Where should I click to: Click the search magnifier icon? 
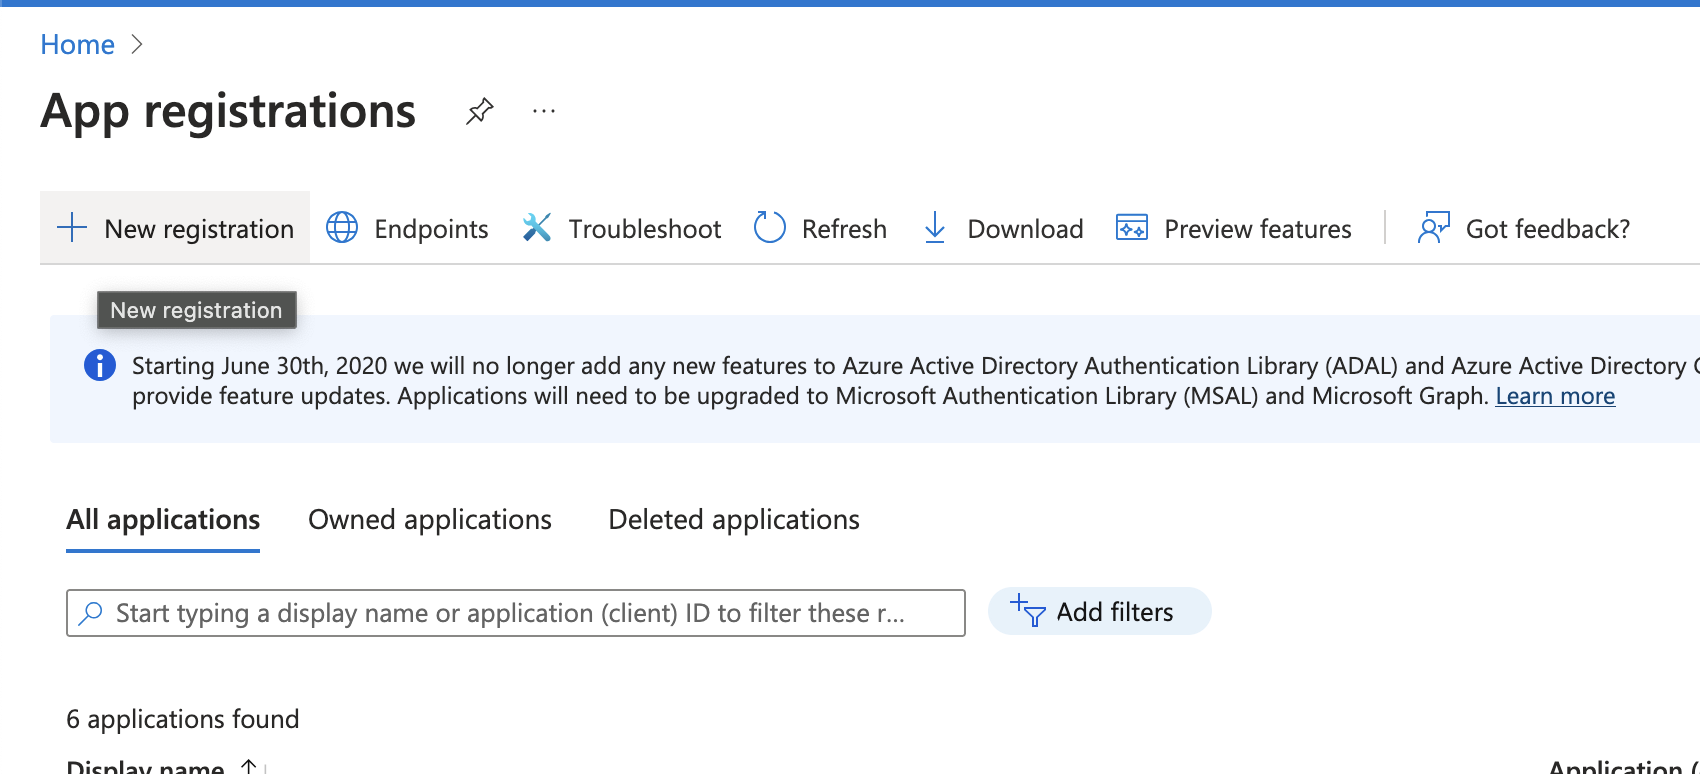click(91, 612)
